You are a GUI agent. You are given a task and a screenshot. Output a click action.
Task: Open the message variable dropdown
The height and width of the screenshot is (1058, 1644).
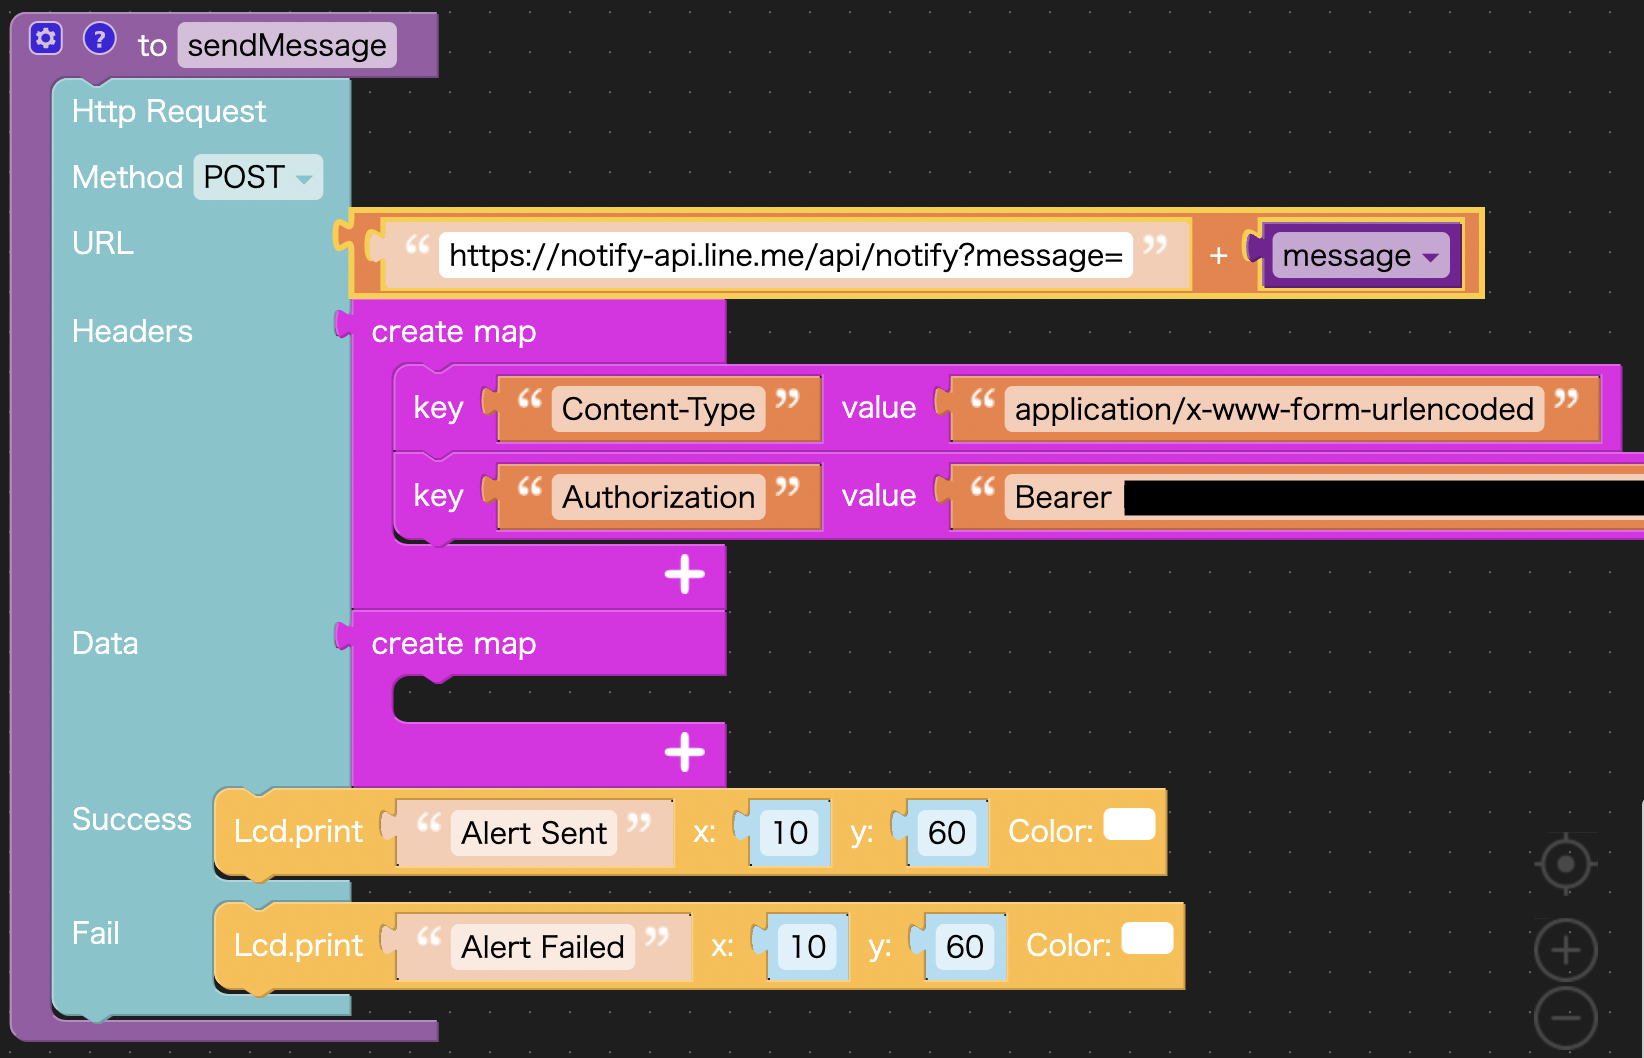(x=1360, y=256)
